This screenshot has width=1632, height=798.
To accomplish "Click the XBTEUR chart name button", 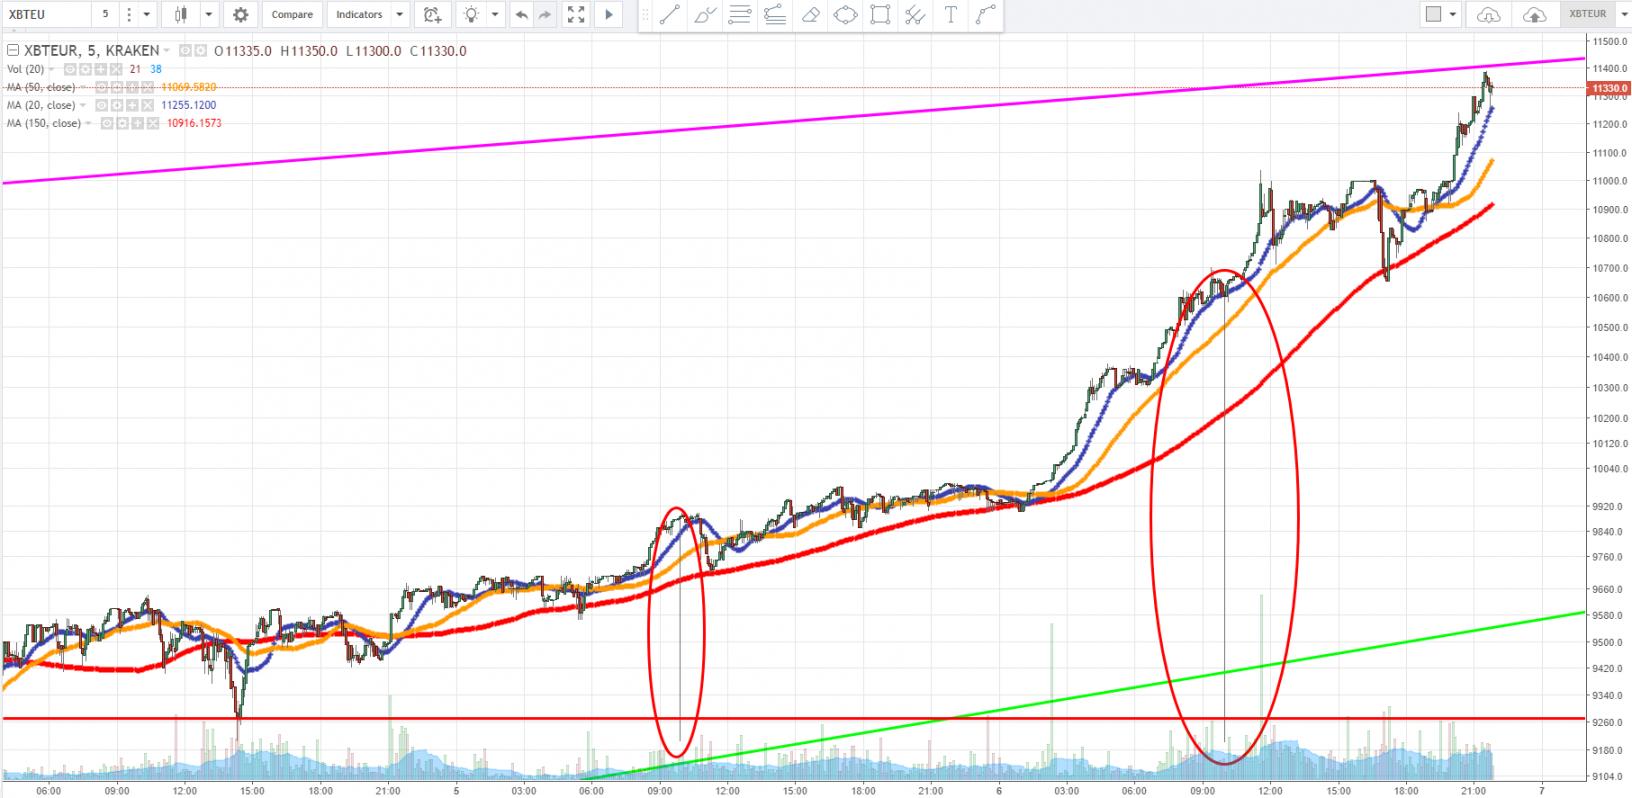I will 1587,14.
